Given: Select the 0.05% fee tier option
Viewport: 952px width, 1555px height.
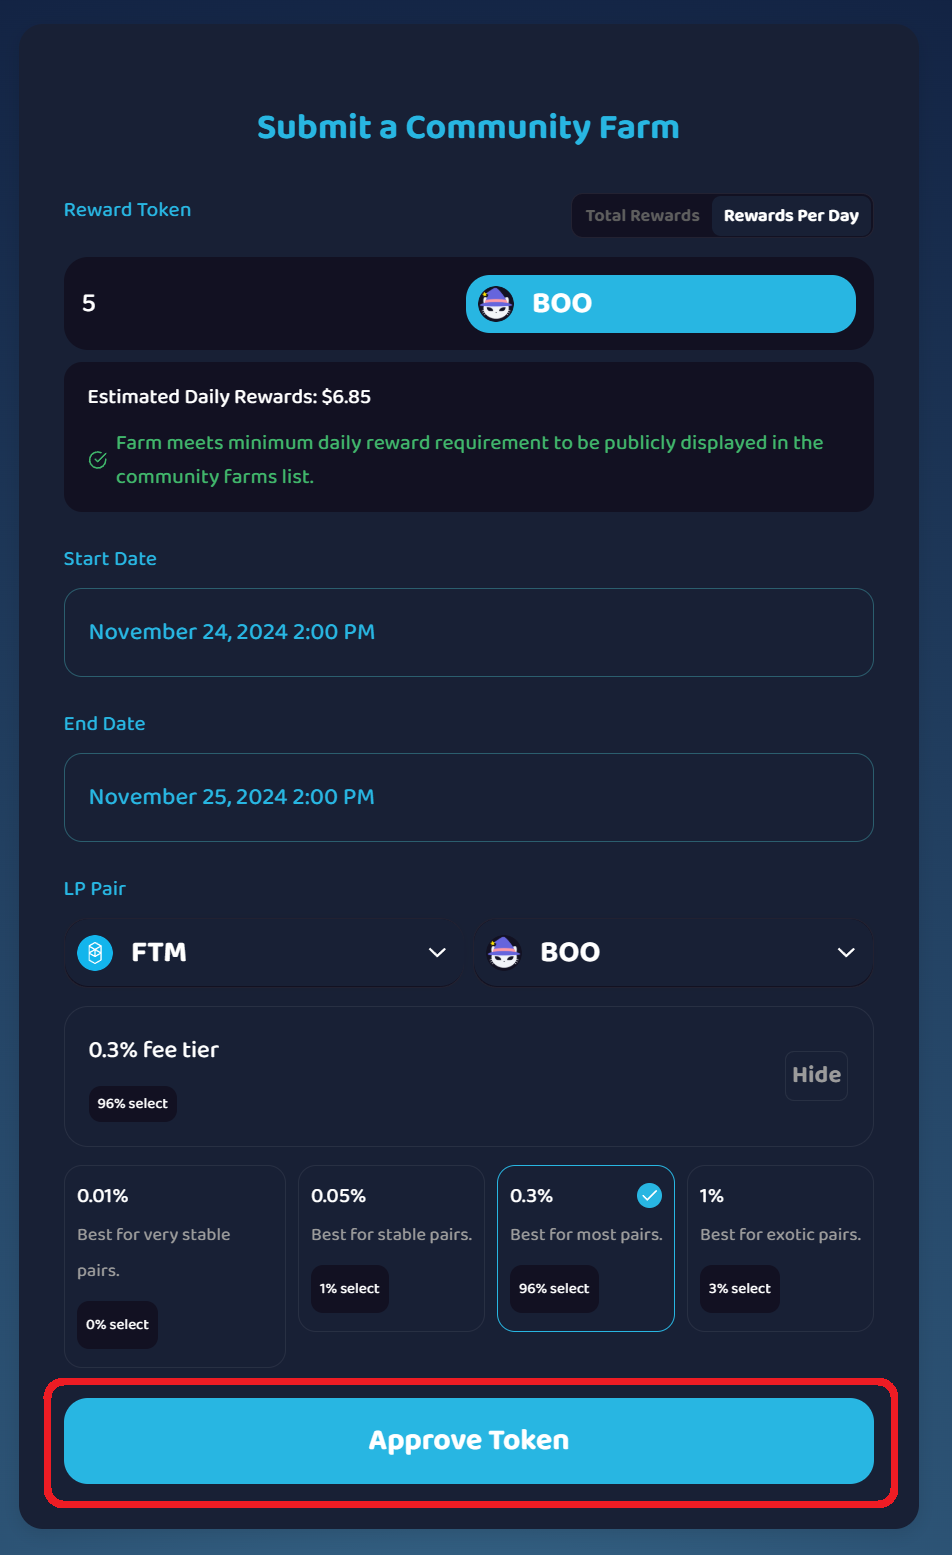Looking at the screenshot, I should [390, 1247].
